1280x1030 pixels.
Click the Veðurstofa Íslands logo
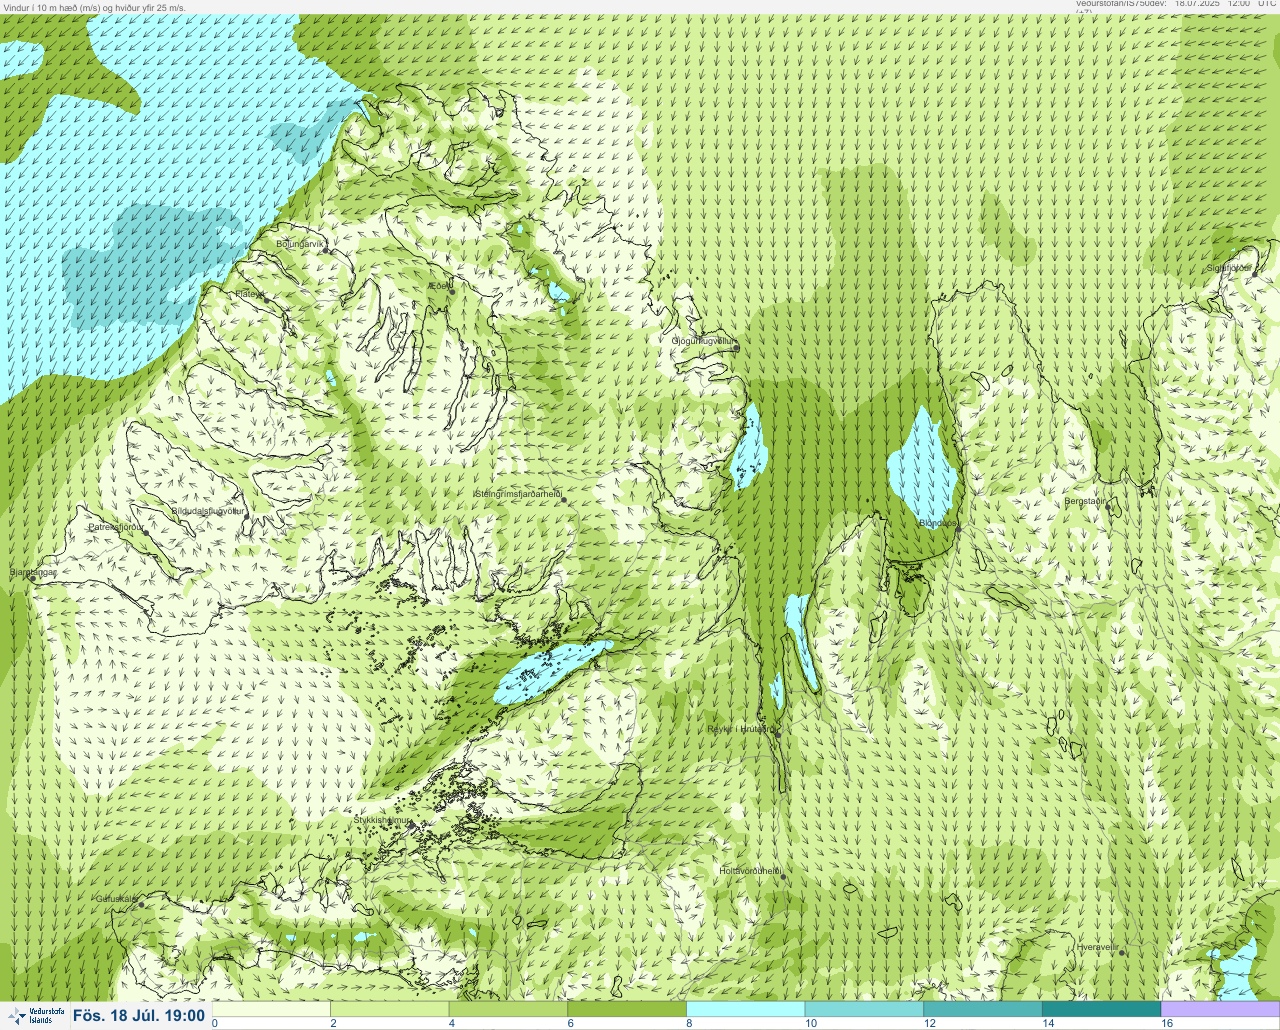point(34,1016)
